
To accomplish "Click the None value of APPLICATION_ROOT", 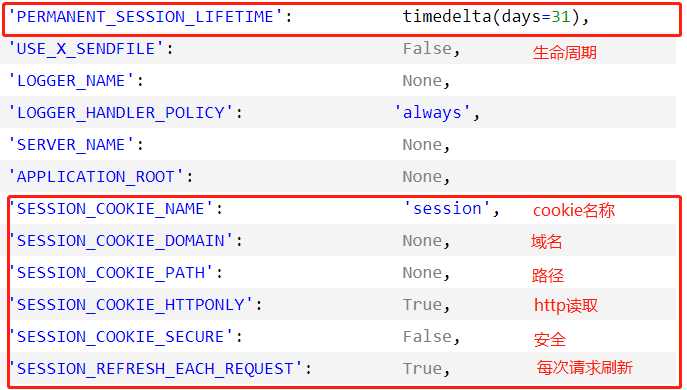I will [422, 177].
